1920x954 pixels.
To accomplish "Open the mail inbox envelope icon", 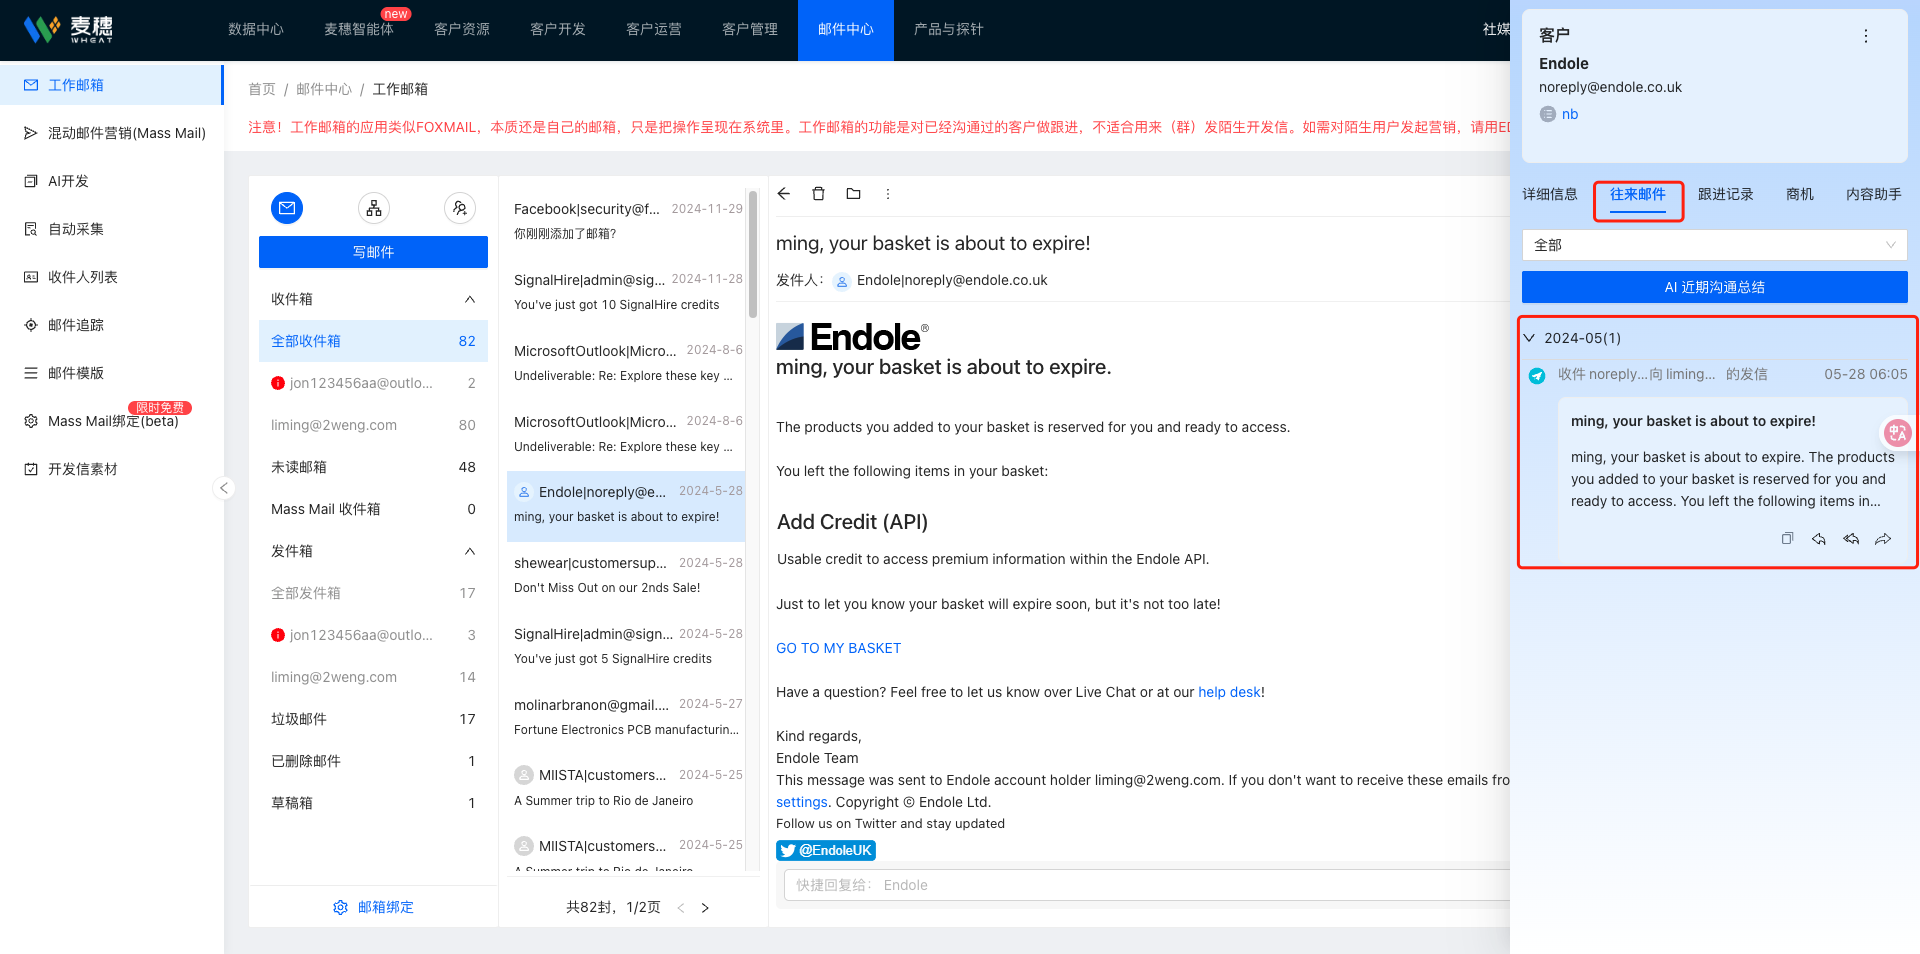I will tap(287, 208).
